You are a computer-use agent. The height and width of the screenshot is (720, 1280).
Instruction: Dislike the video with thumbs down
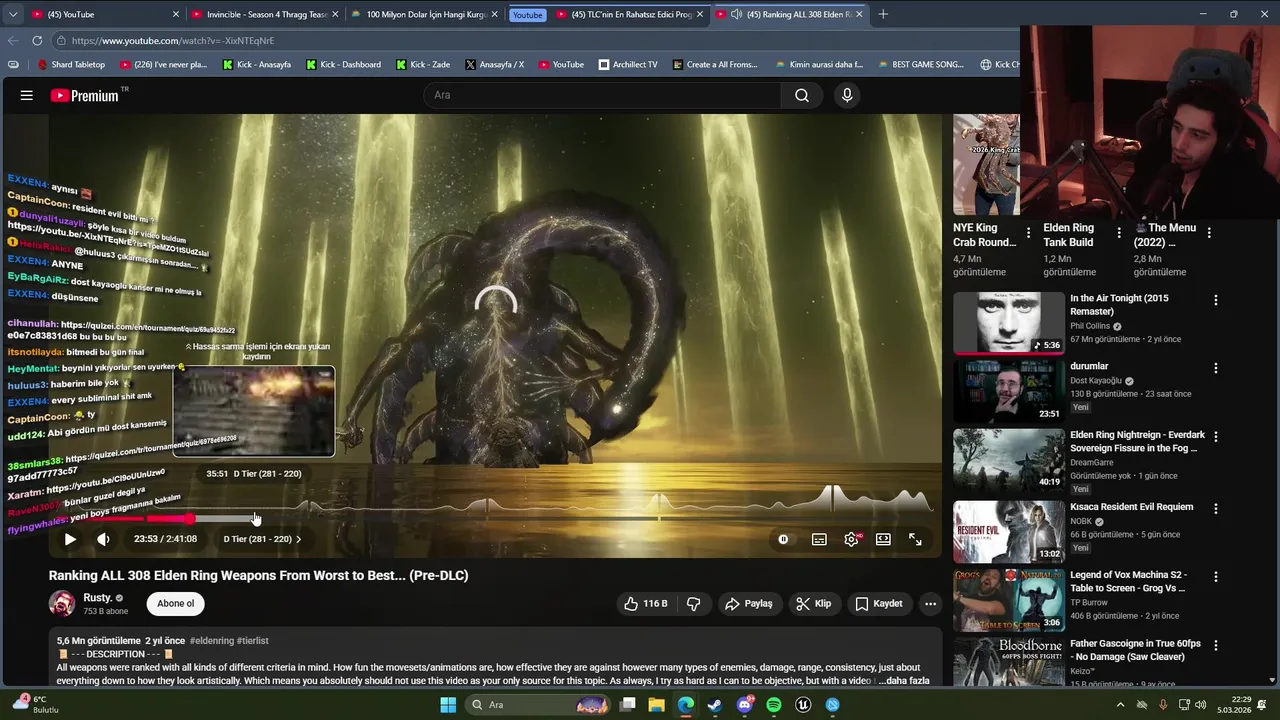pos(693,603)
